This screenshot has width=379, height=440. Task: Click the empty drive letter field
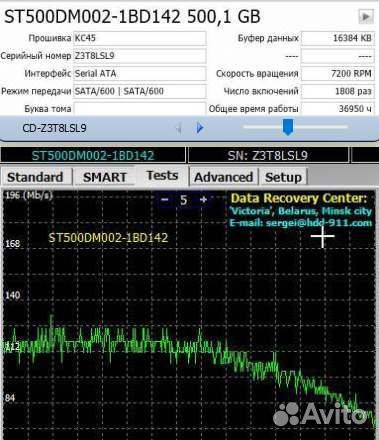[140, 109]
